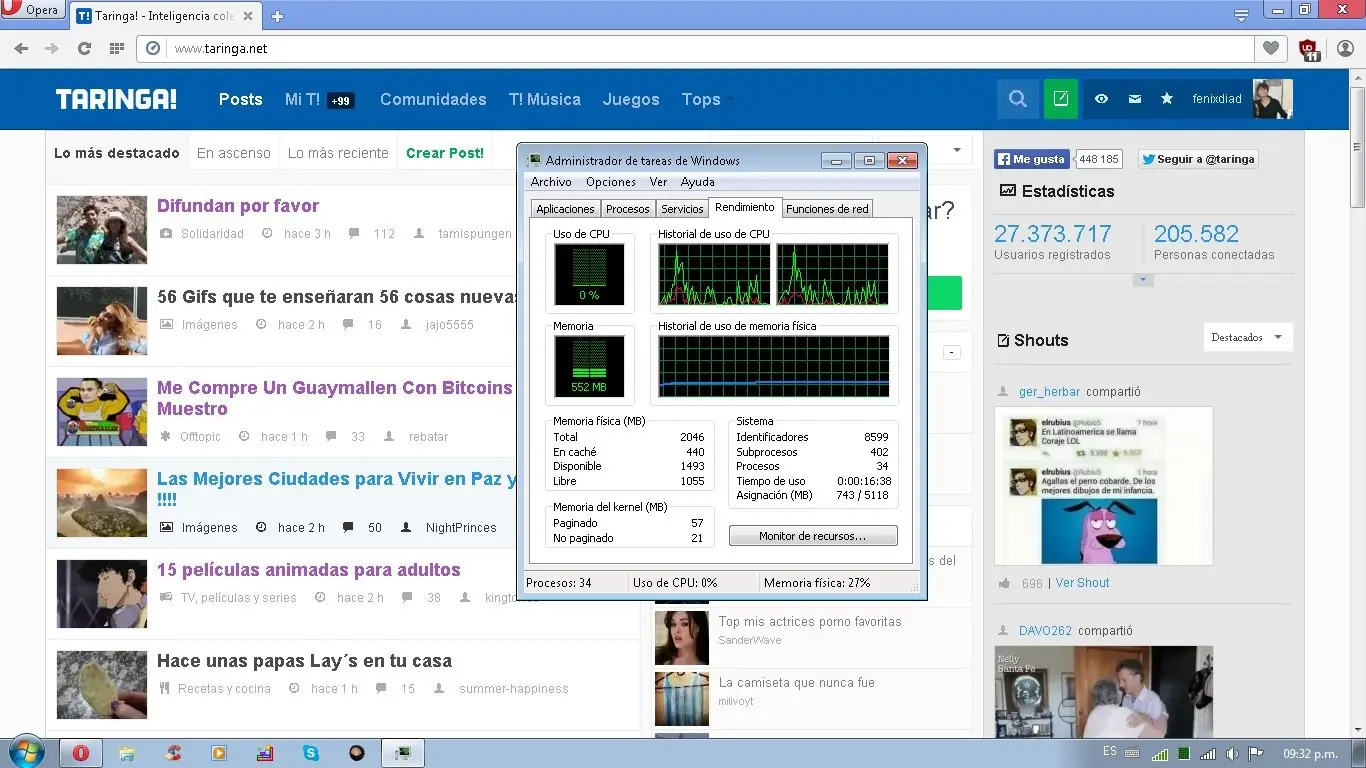The width and height of the screenshot is (1366, 768).
Task: Open Skype from the taskbar
Action: click(311, 753)
